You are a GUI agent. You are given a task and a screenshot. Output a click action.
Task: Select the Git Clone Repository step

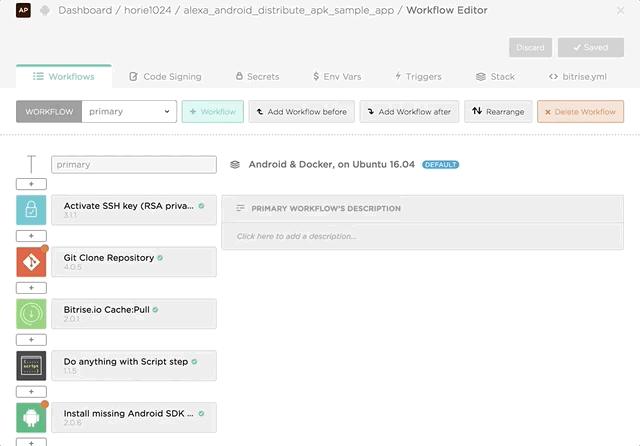(x=134, y=262)
